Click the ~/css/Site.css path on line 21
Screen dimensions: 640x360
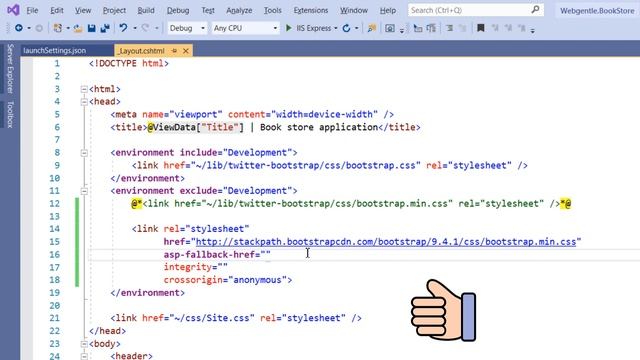(212, 318)
